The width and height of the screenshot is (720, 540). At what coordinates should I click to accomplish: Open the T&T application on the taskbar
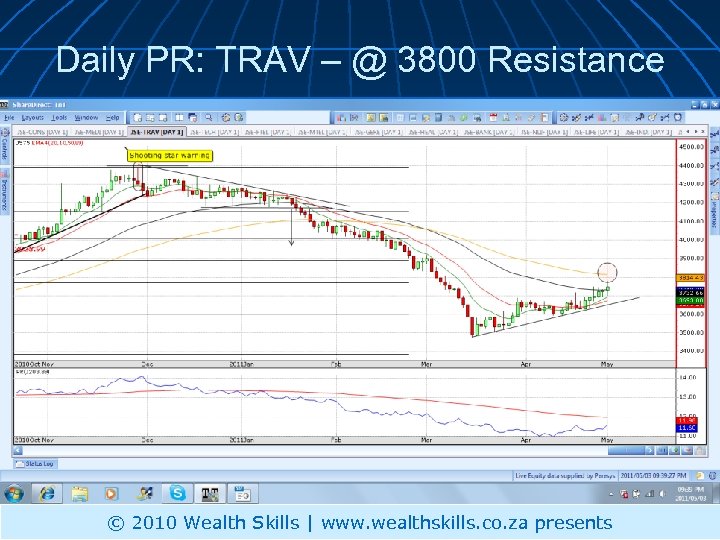[210, 494]
